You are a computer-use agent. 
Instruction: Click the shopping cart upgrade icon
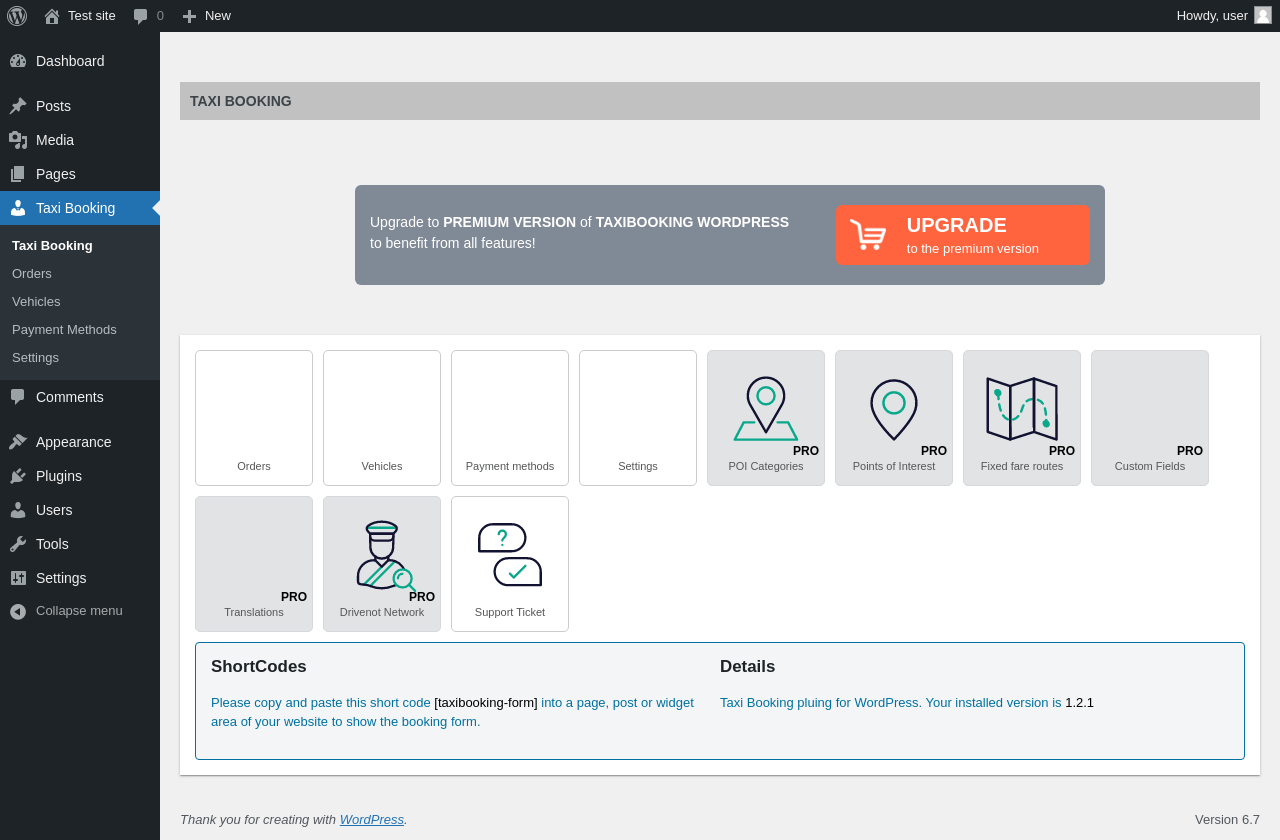click(x=868, y=235)
